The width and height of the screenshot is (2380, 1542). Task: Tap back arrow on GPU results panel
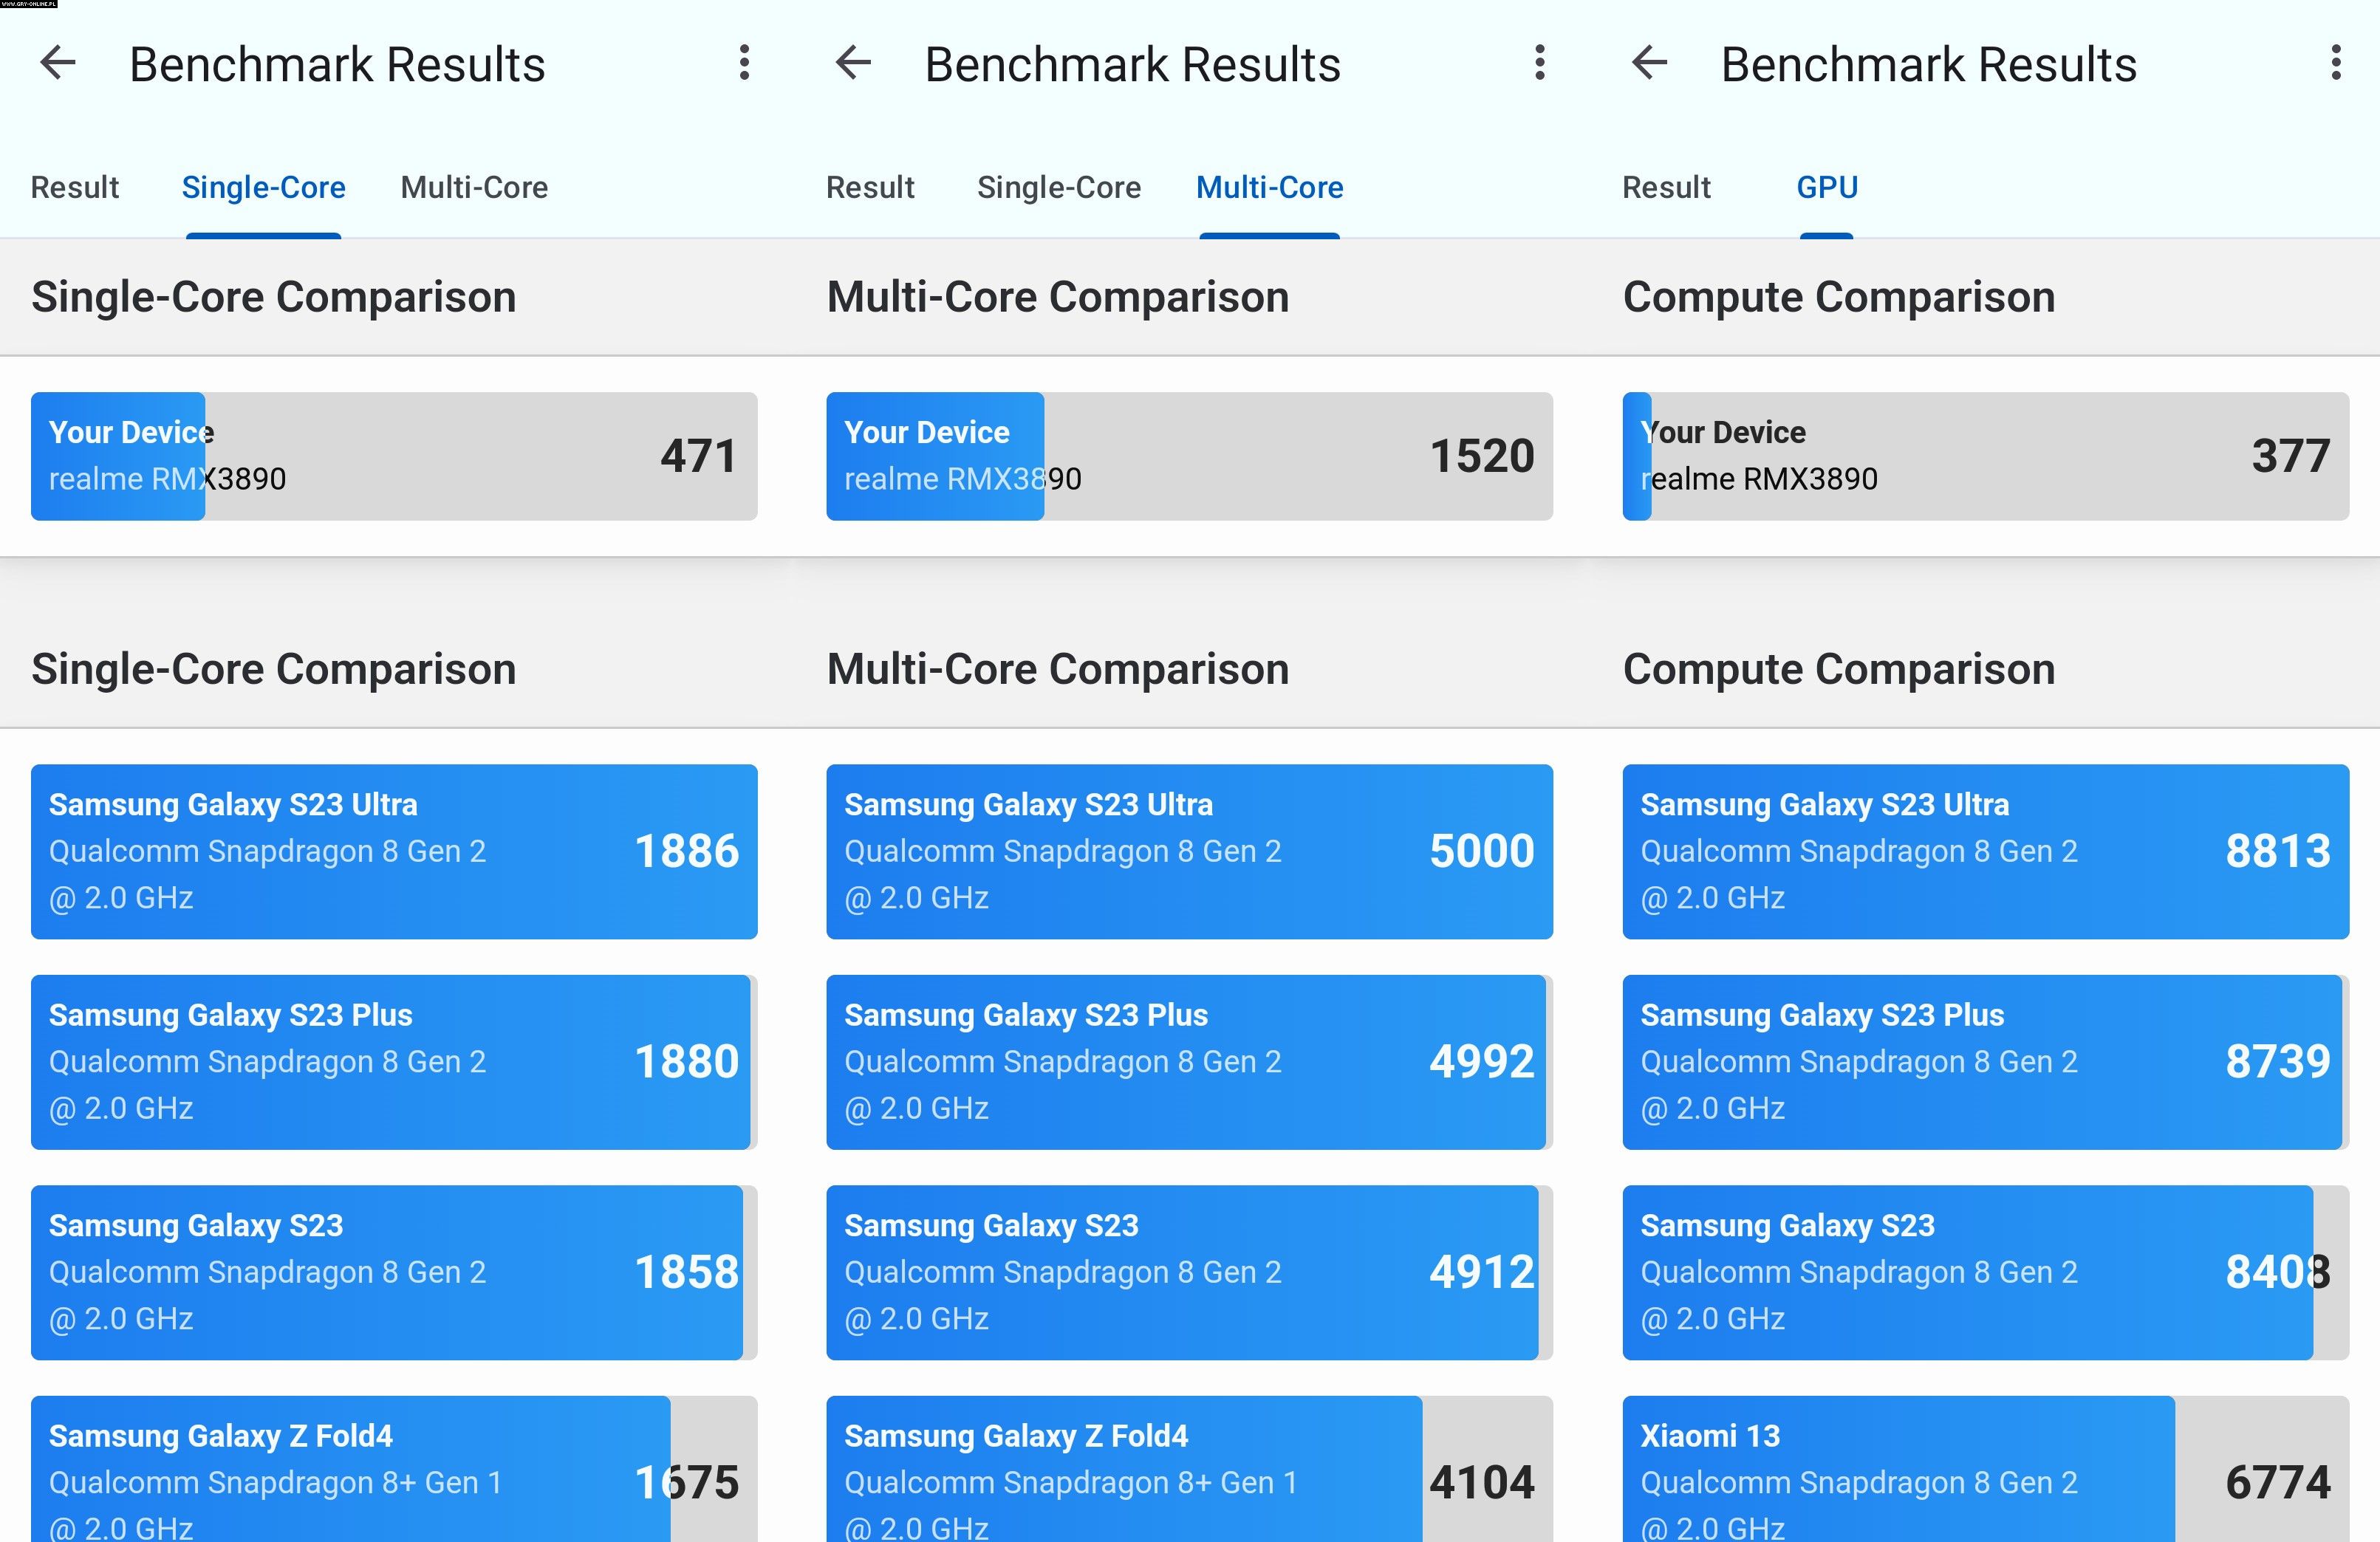click(x=1649, y=64)
